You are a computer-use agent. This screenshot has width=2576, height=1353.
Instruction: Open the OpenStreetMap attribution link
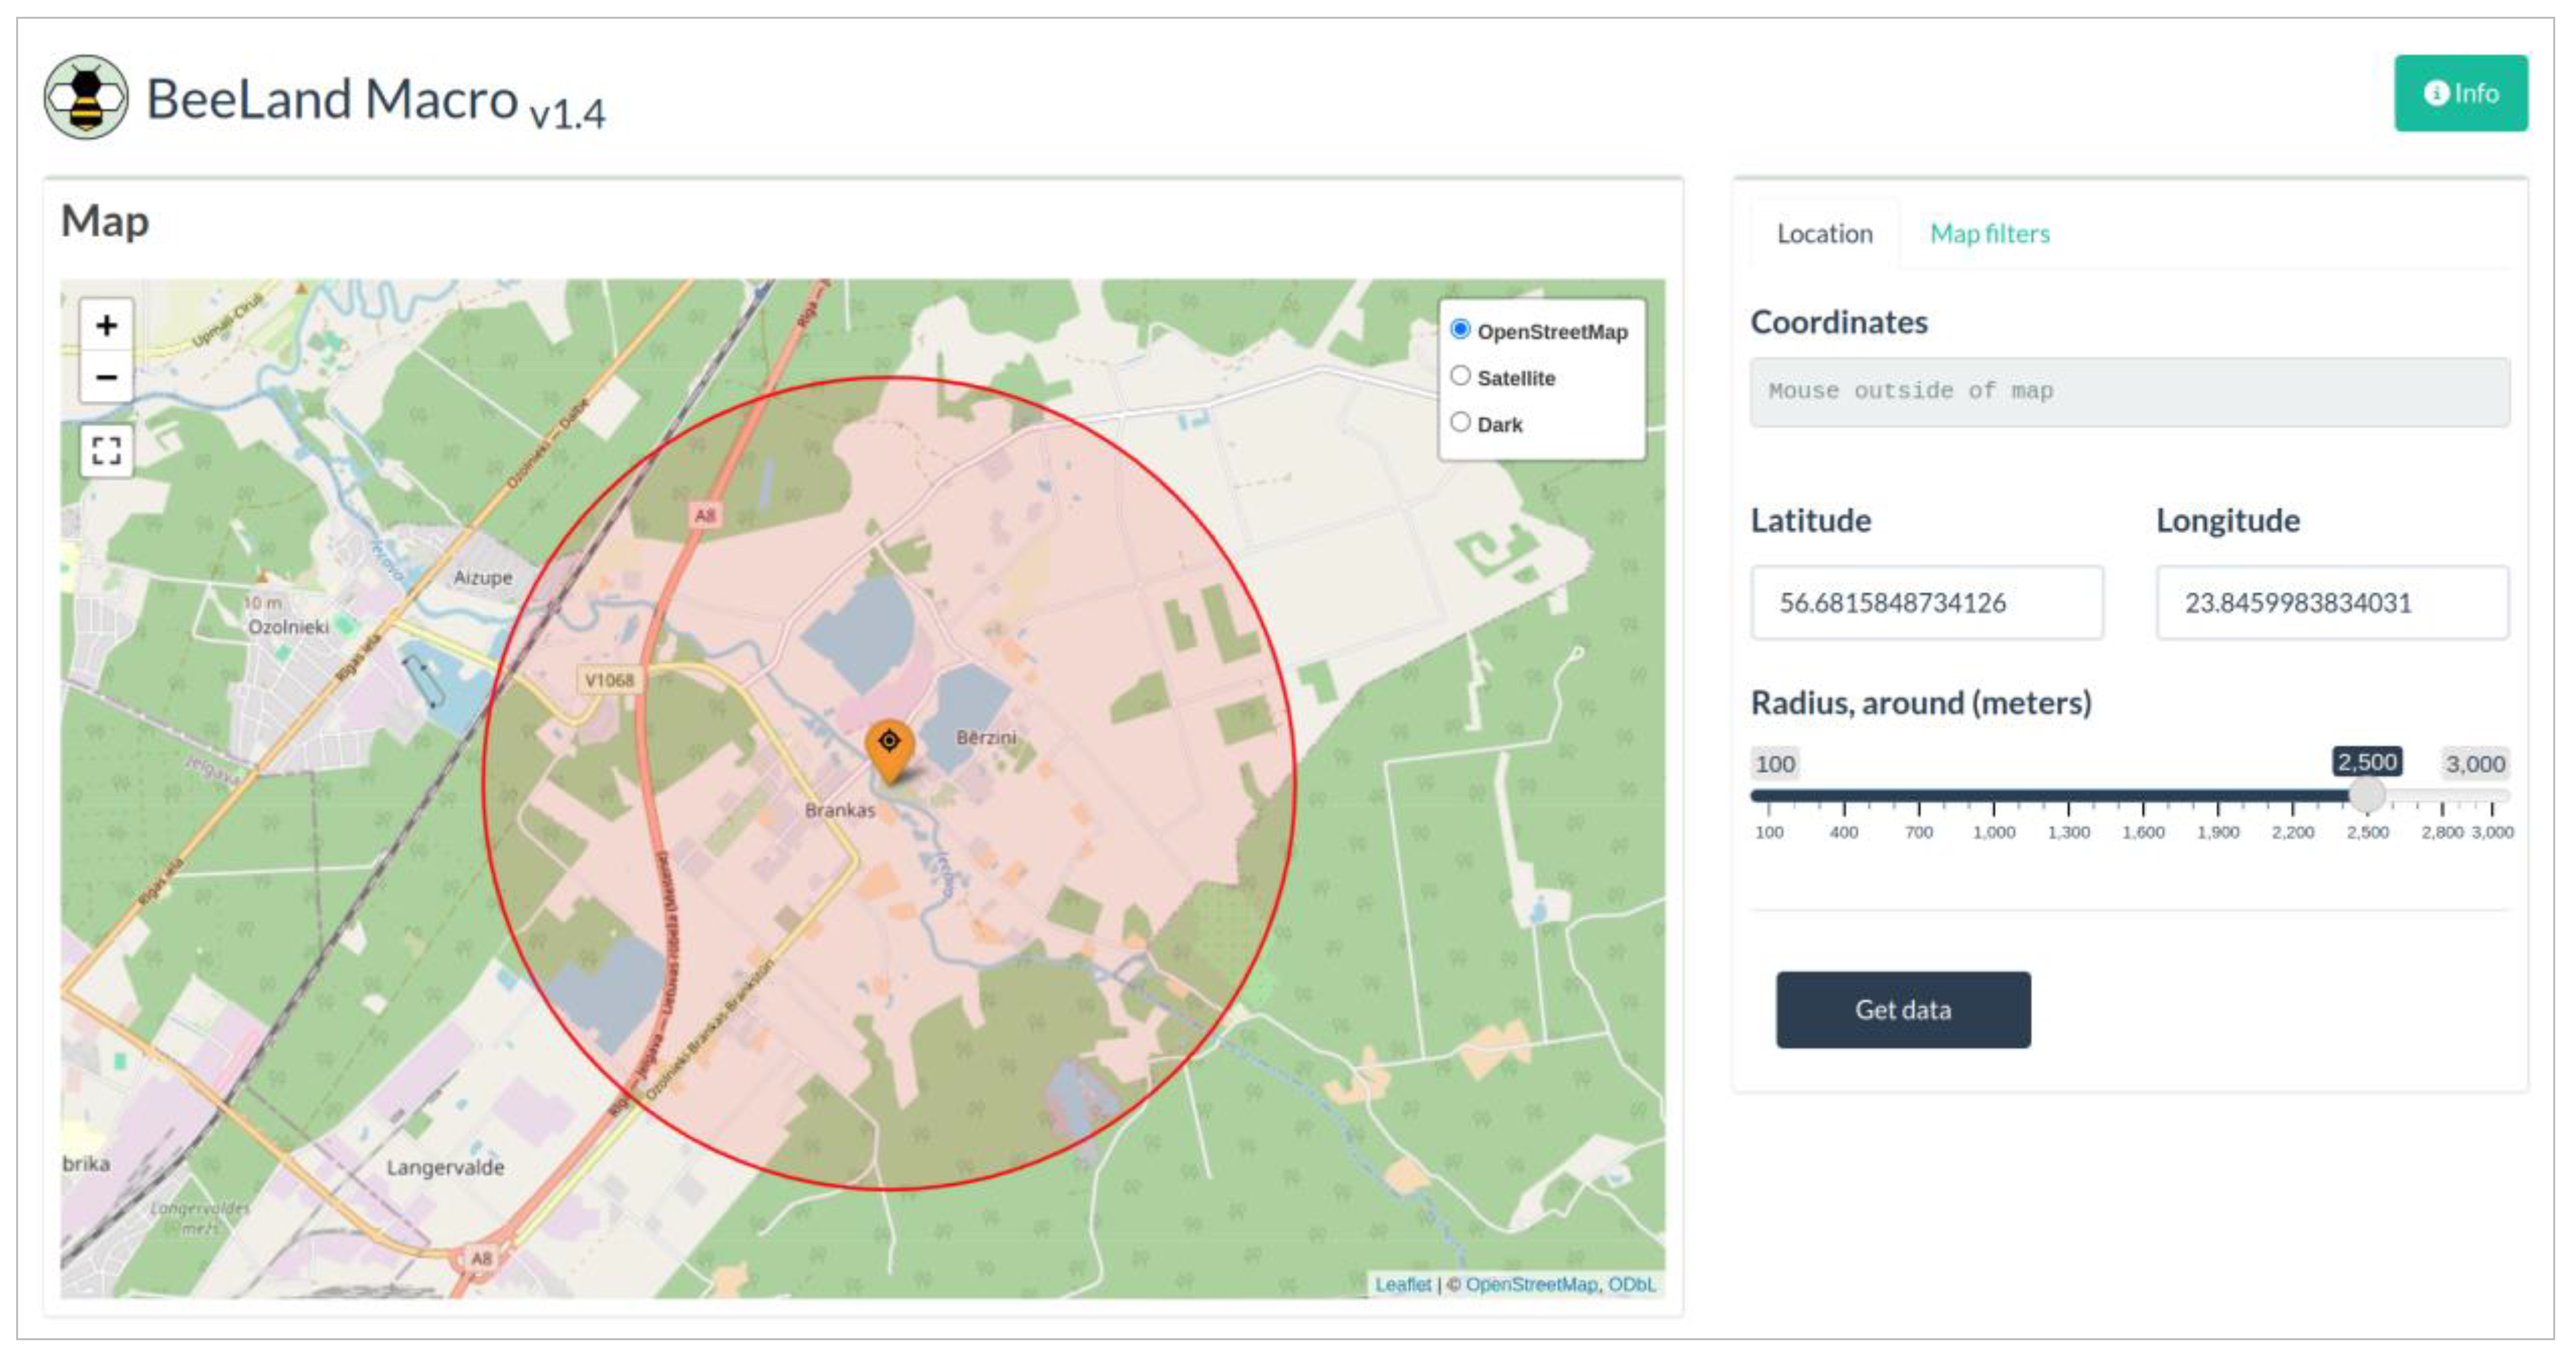point(1531,1284)
